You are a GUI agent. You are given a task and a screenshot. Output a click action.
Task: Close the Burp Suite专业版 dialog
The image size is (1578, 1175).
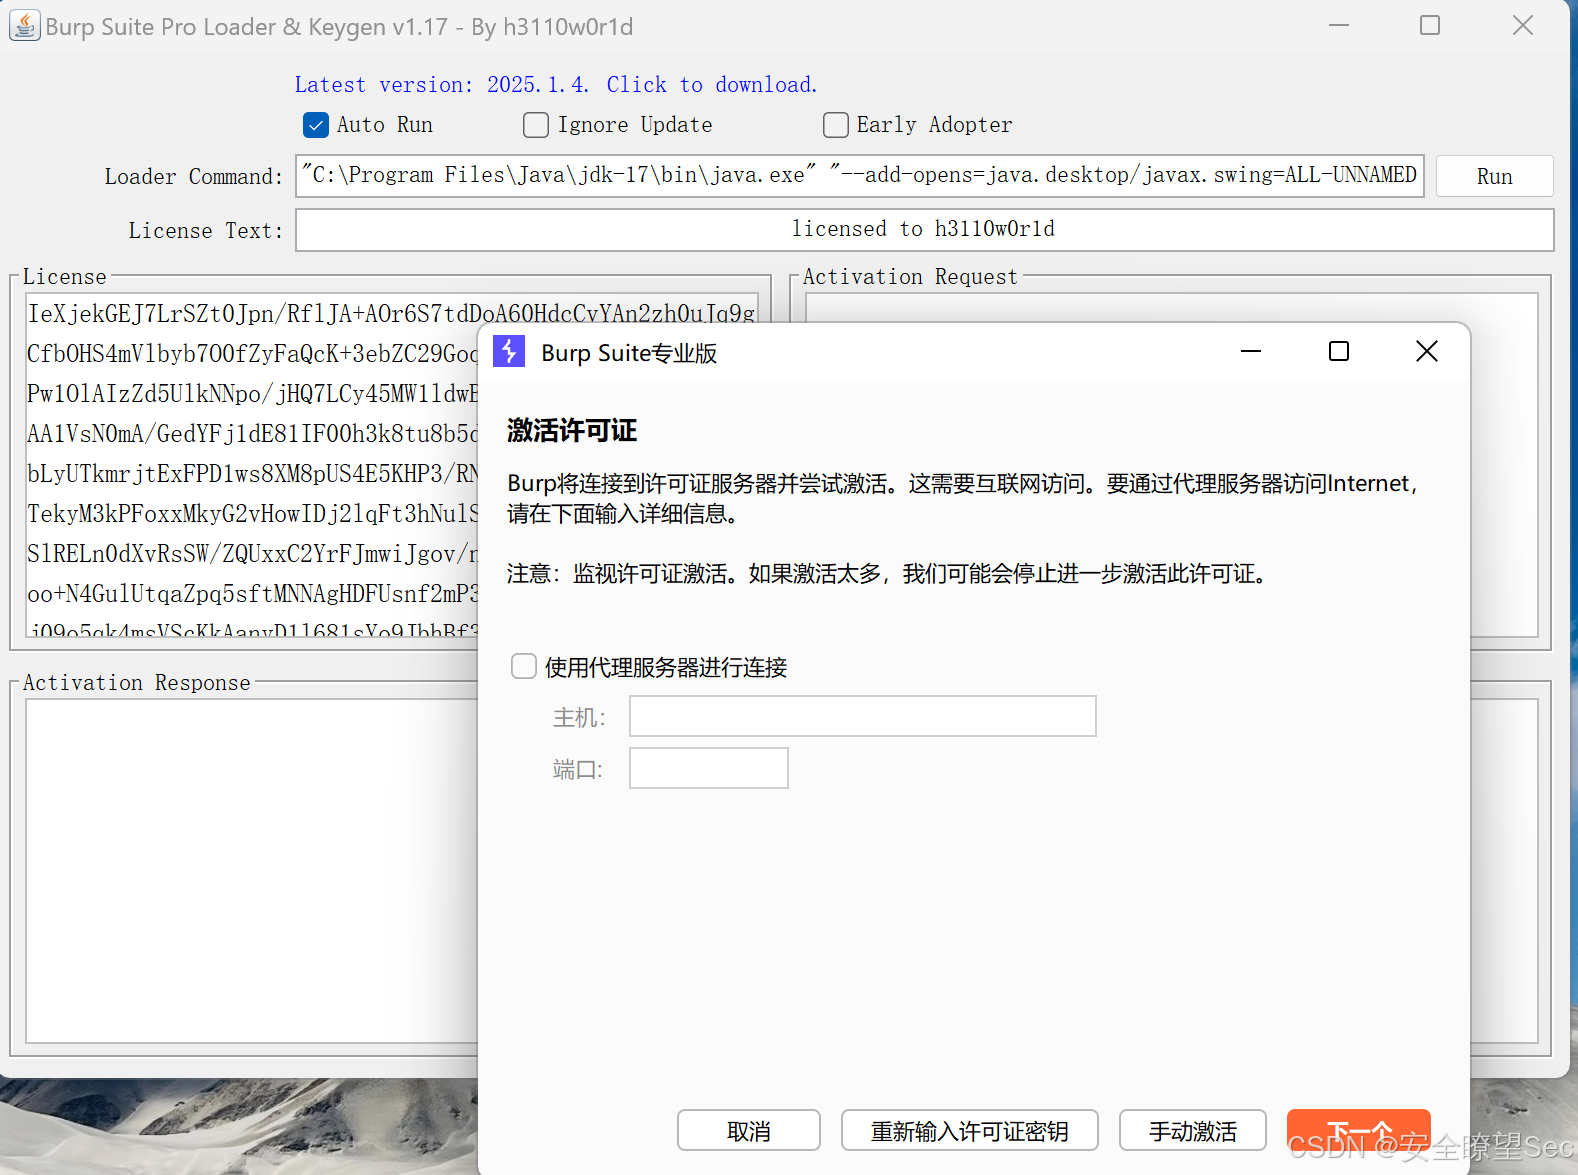point(1427,351)
